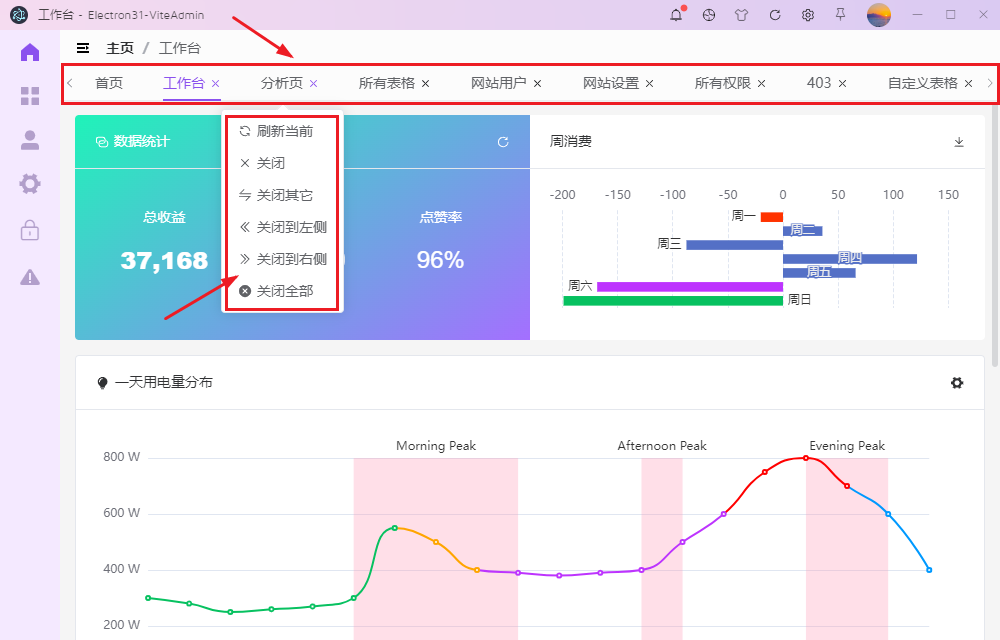
Task: Open settings gear in title bar
Action: [x=807, y=15]
